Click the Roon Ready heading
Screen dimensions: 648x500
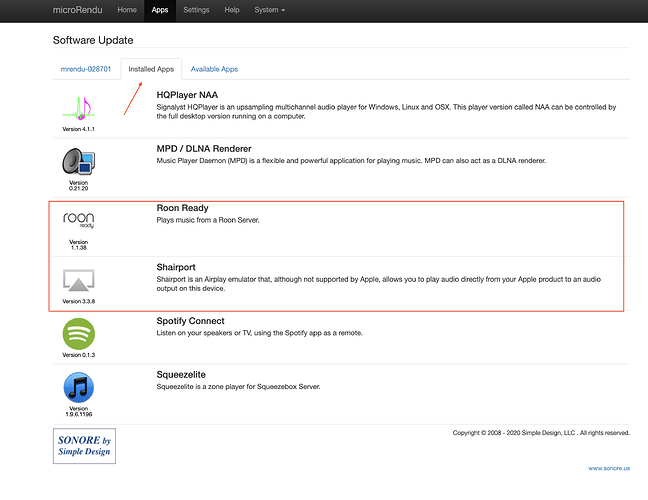click(182, 208)
